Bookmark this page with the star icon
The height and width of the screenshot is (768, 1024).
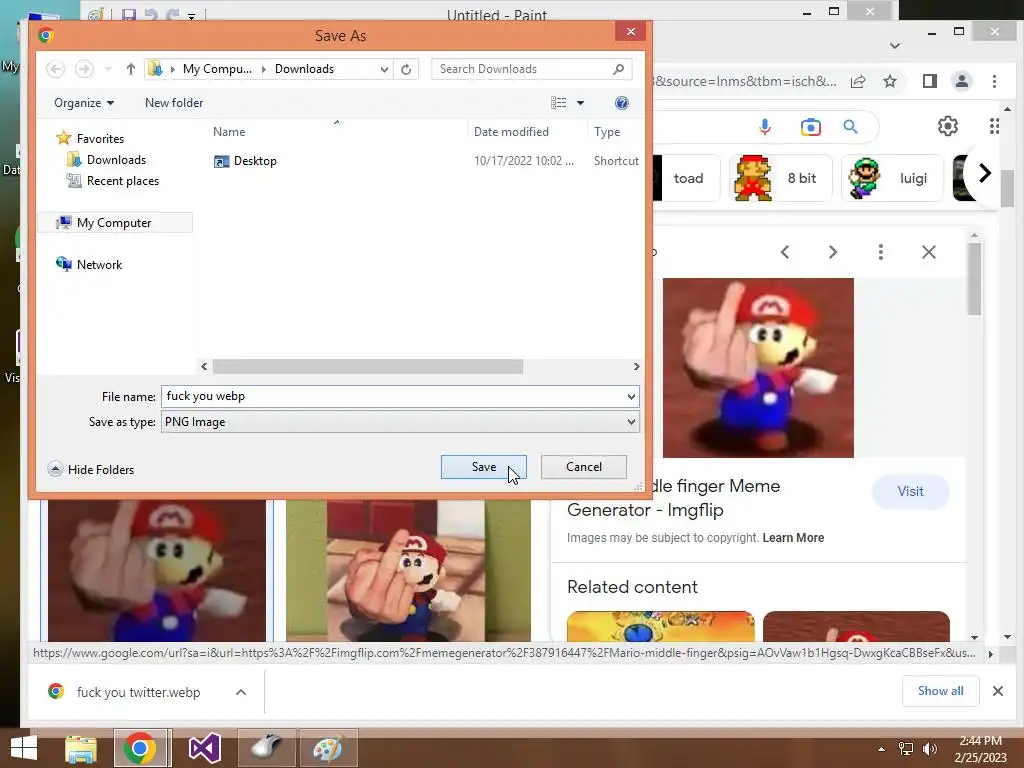[x=889, y=81]
